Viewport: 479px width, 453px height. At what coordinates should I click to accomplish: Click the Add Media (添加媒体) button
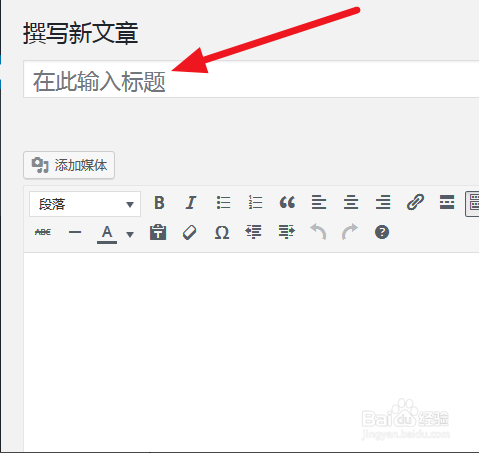tap(69, 165)
